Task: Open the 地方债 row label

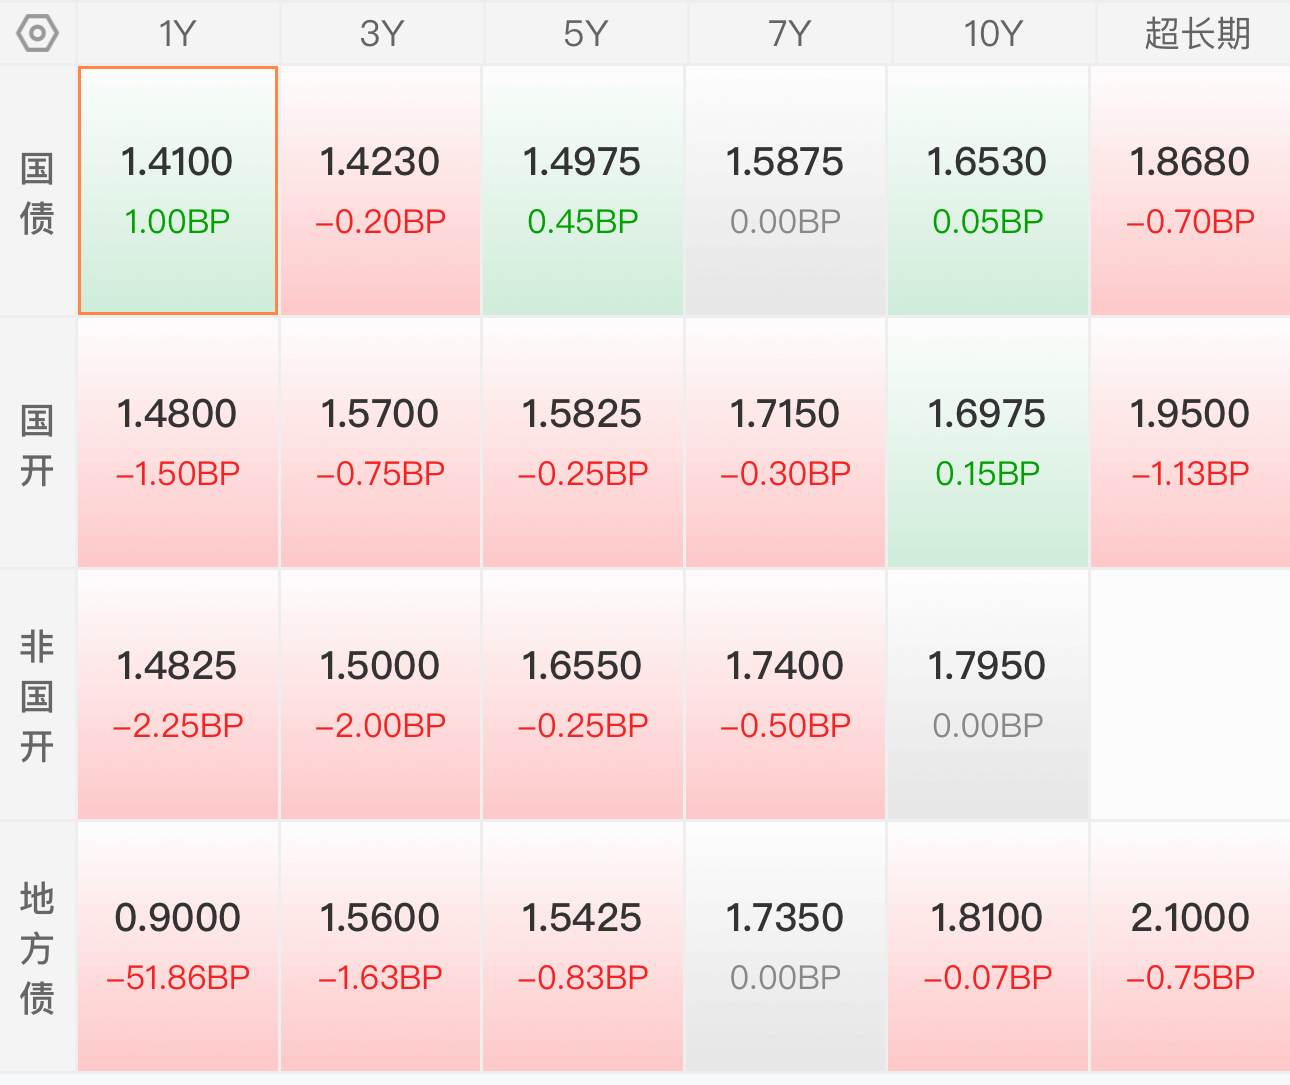Action: (37, 948)
